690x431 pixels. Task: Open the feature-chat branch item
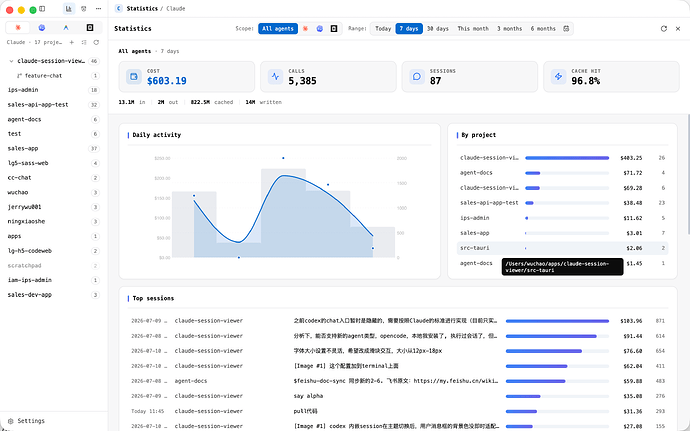pyautogui.click(x=54, y=76)
